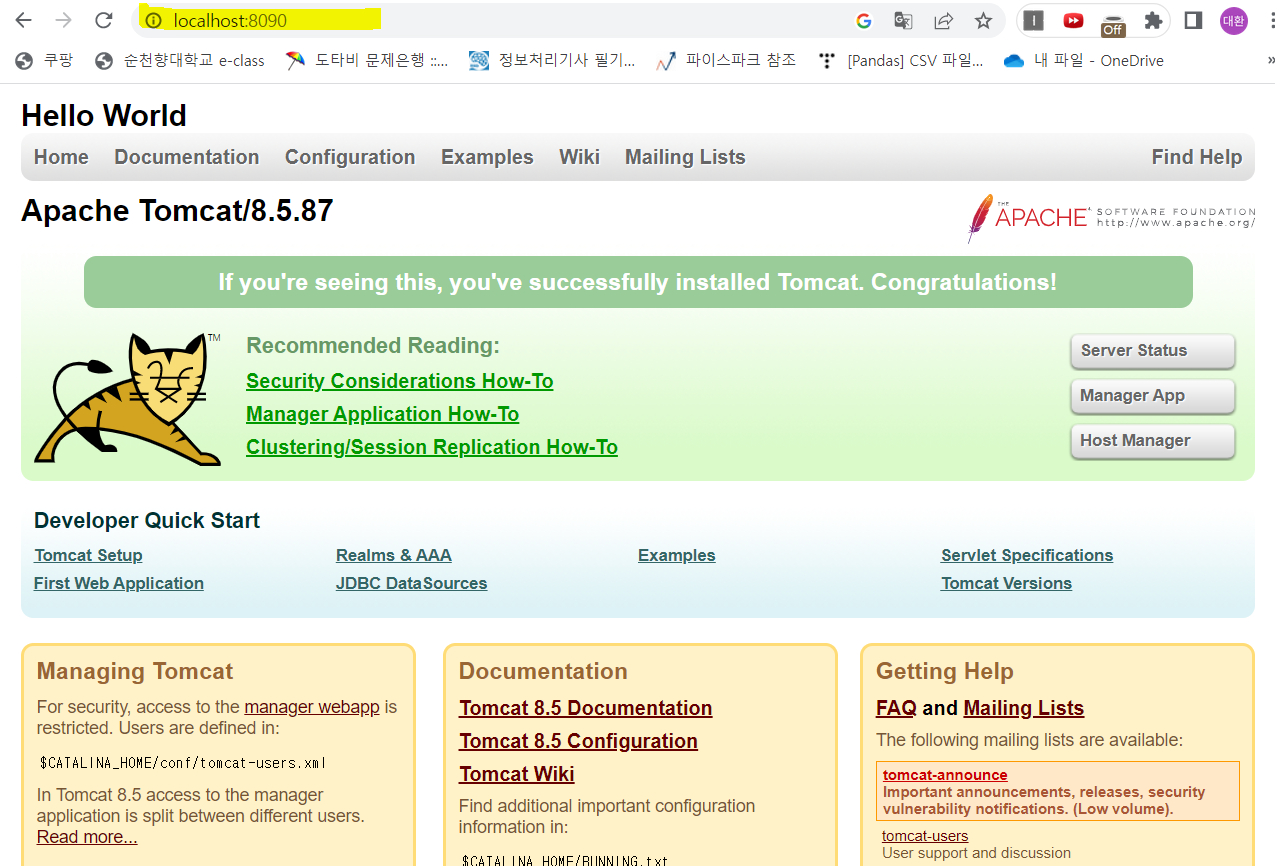Open the Tomcat Versions link

click(x=1006, y=583)
